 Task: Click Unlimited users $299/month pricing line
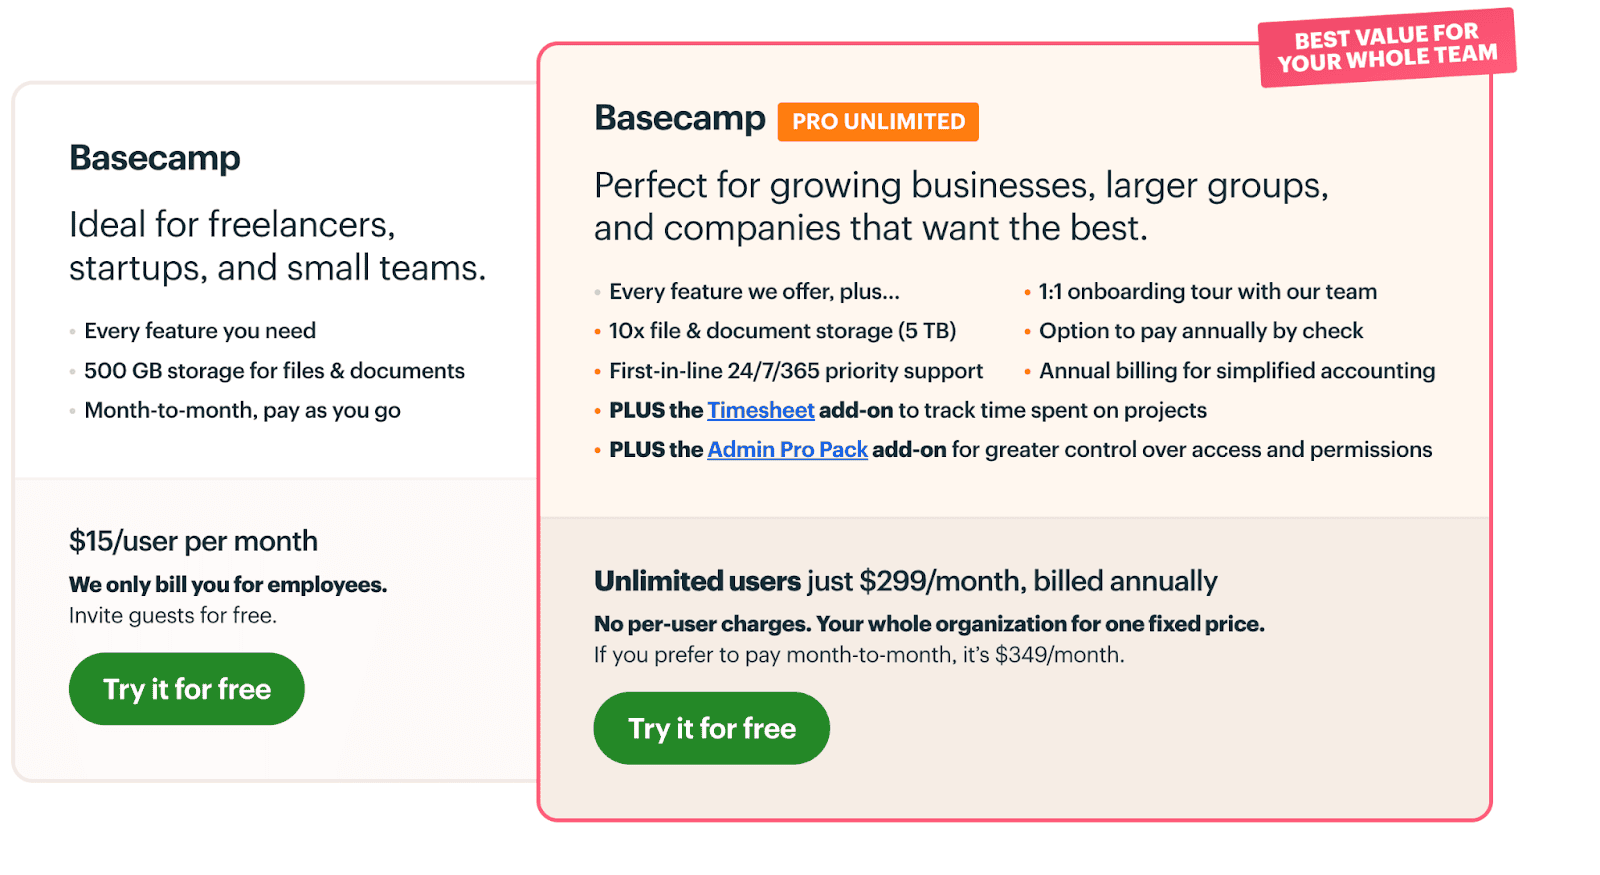tap(905, 581)
